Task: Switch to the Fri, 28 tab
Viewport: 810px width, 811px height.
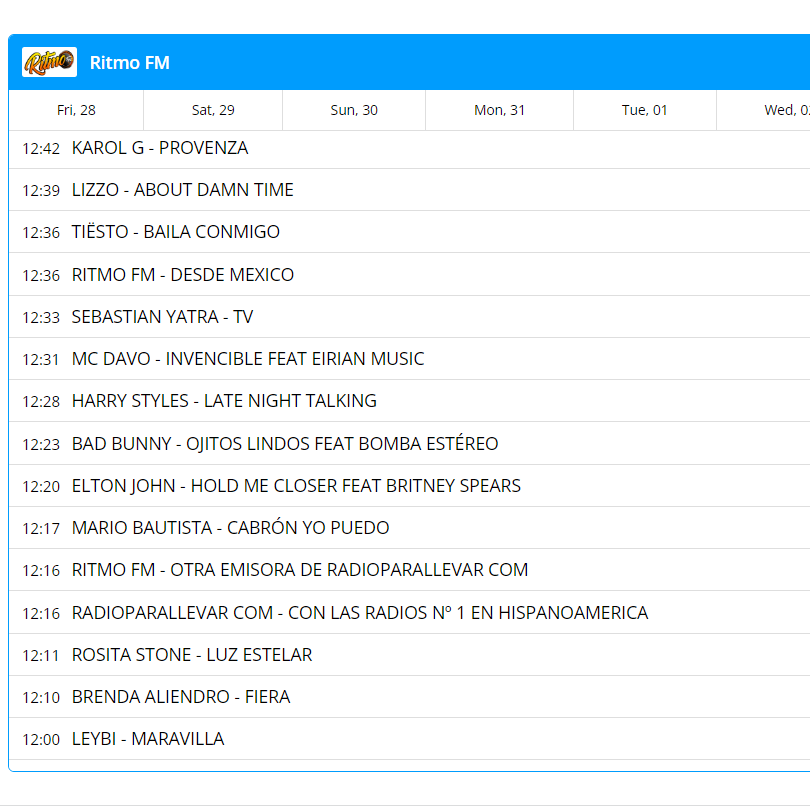Action: (76, 110)
